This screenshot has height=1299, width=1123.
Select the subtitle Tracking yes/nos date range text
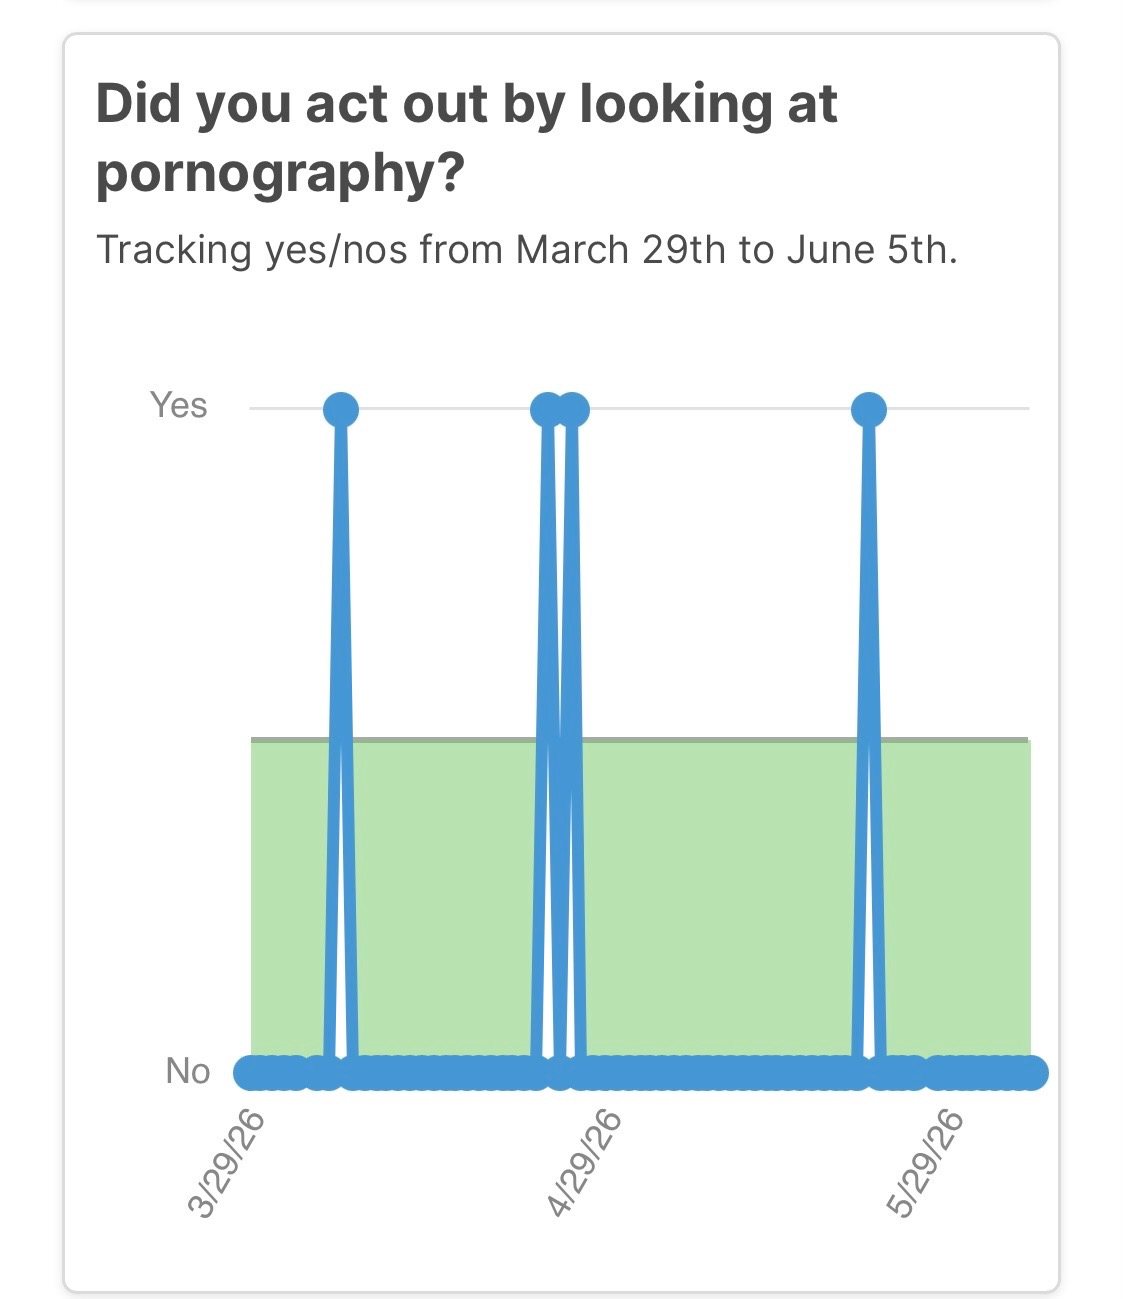pyautogui.click(x=527, y=249)
